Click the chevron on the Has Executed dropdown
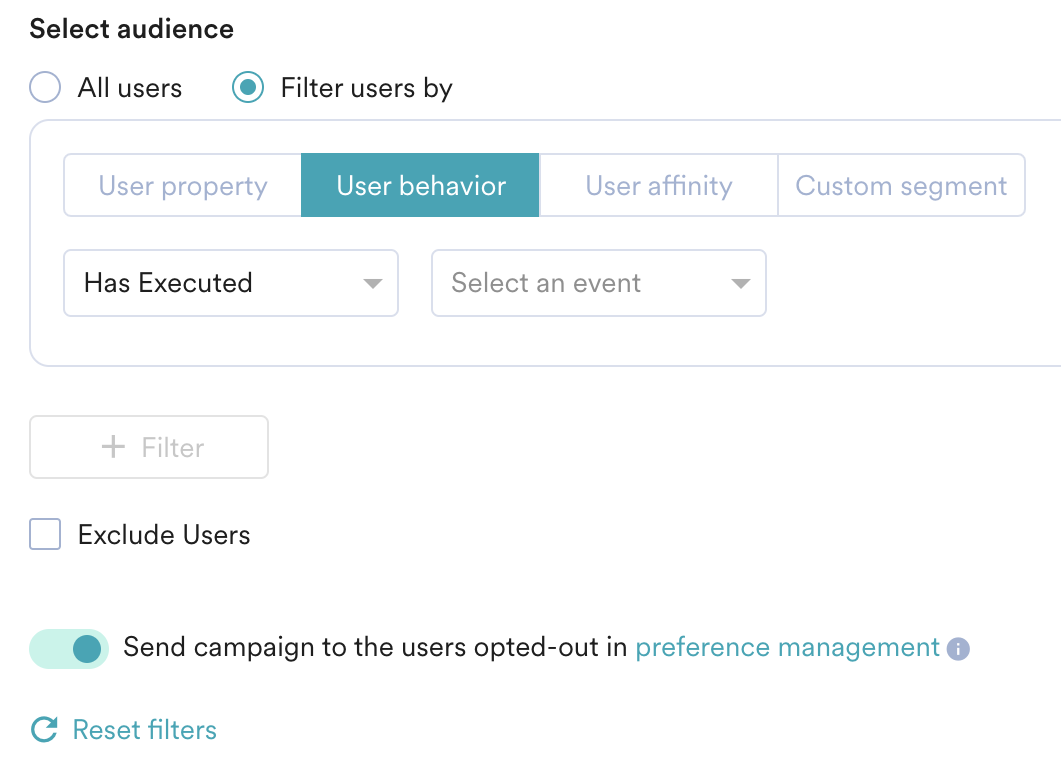Screen dimensions: 1061x776 click(372, 283)
